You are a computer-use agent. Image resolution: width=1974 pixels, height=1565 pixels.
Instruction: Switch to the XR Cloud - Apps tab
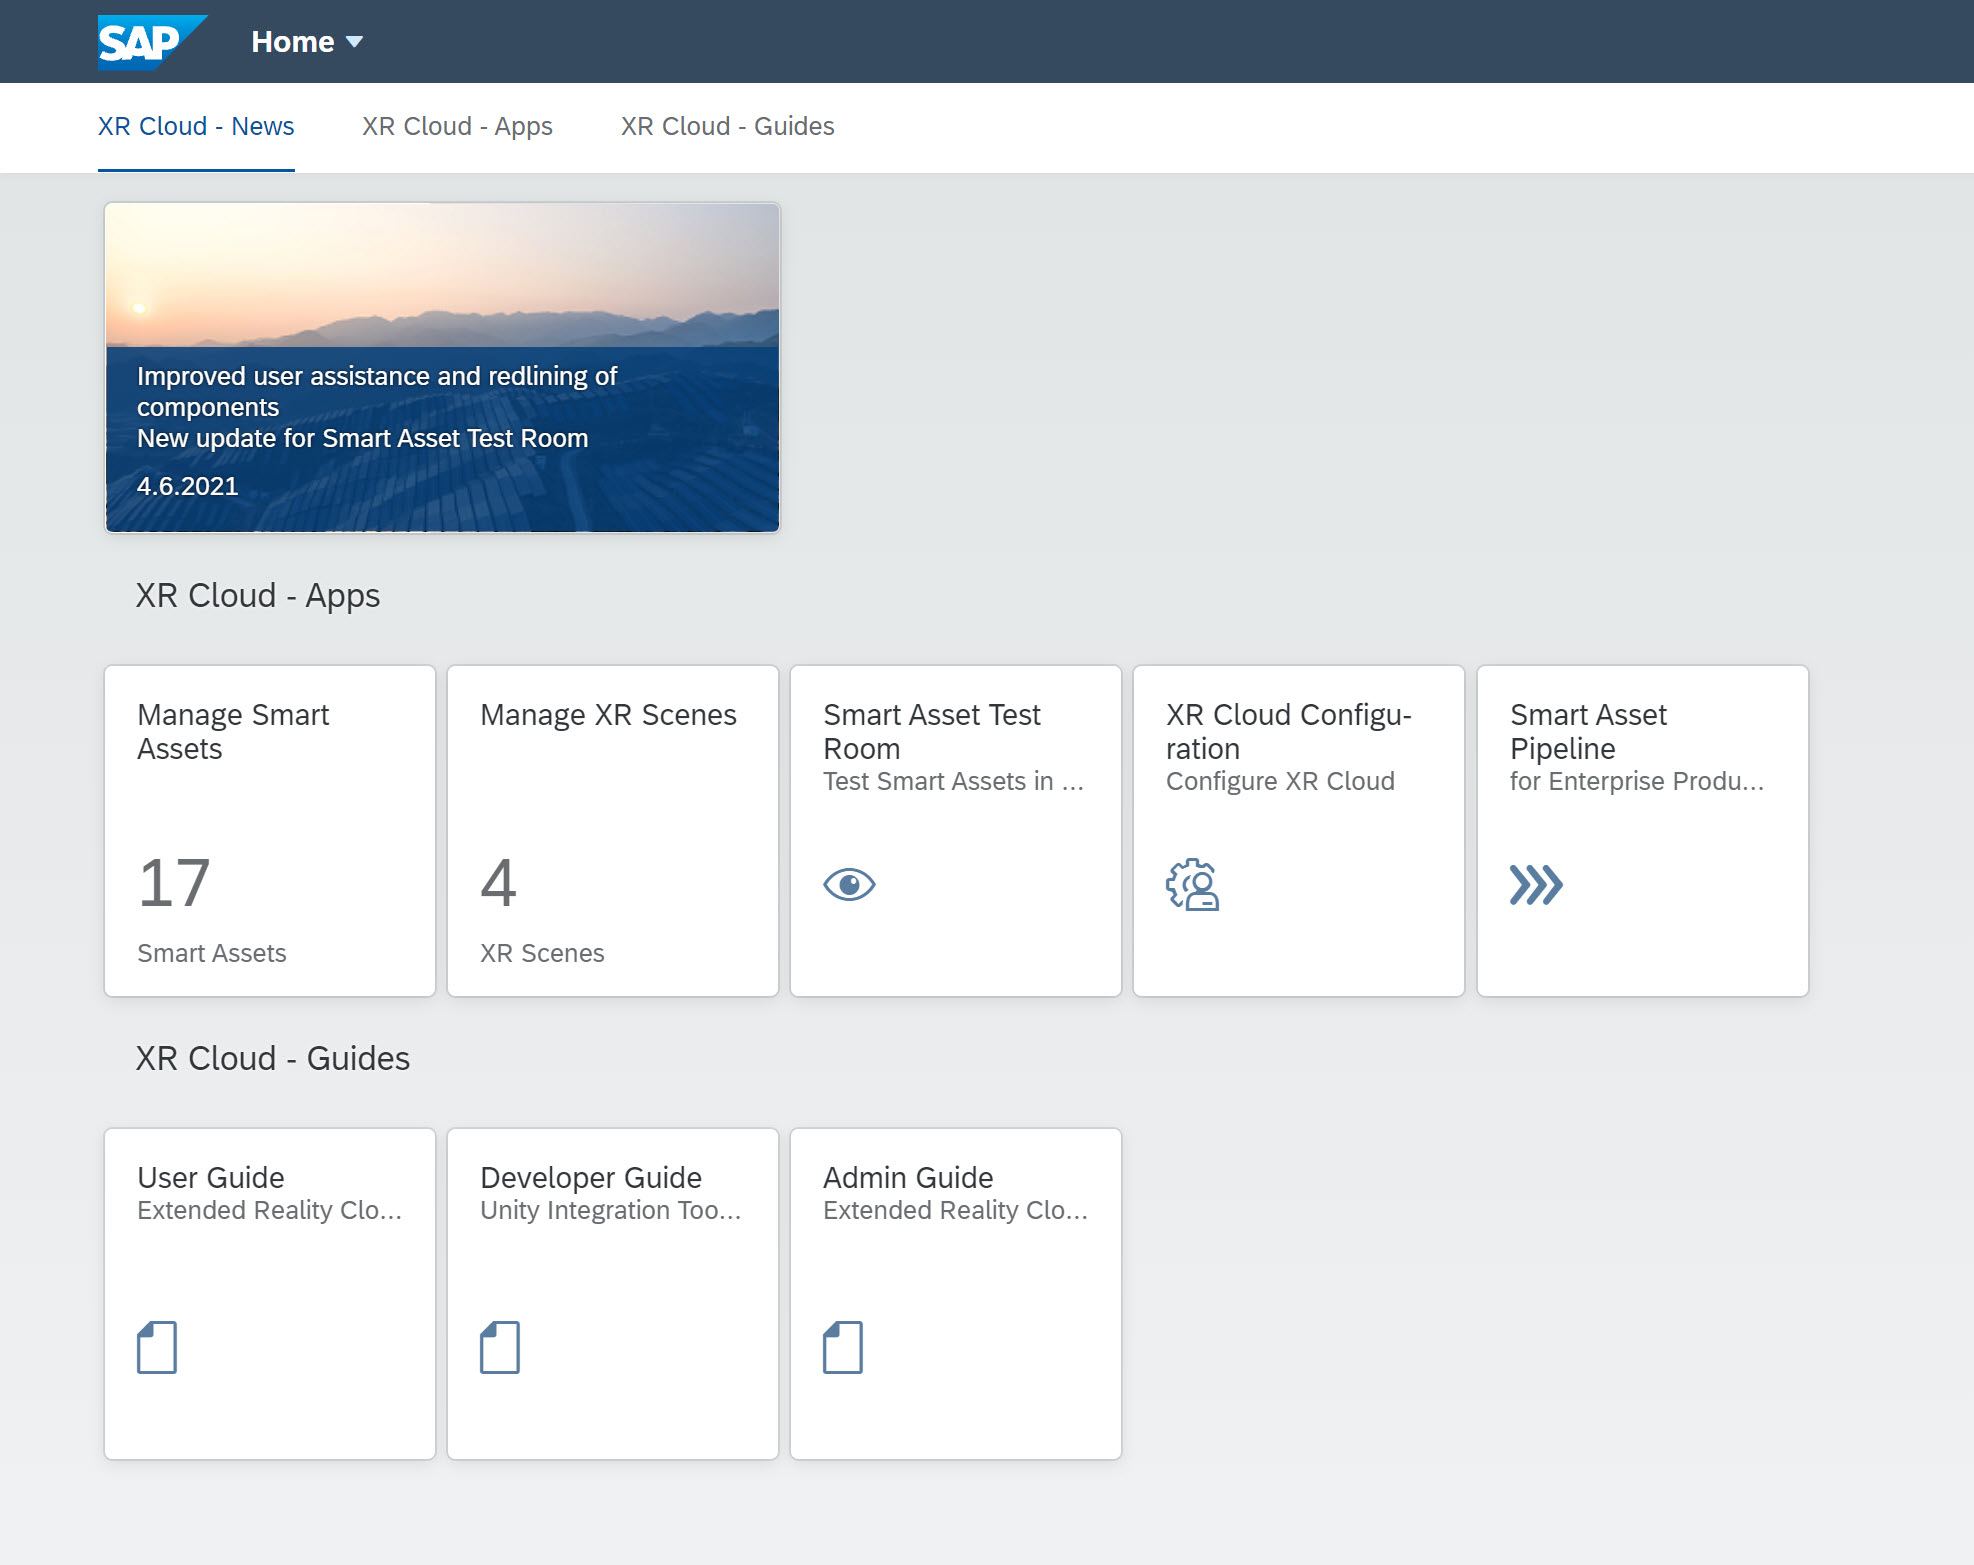point(457,126)
